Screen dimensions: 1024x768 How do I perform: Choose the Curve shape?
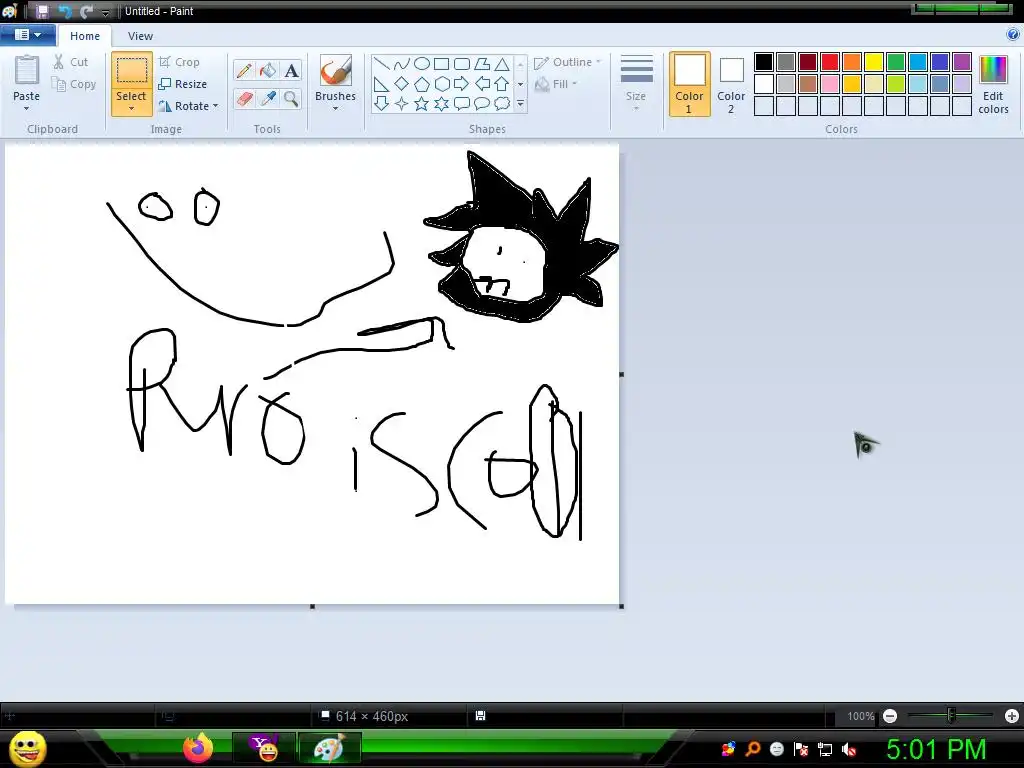[x=402, y=63]
